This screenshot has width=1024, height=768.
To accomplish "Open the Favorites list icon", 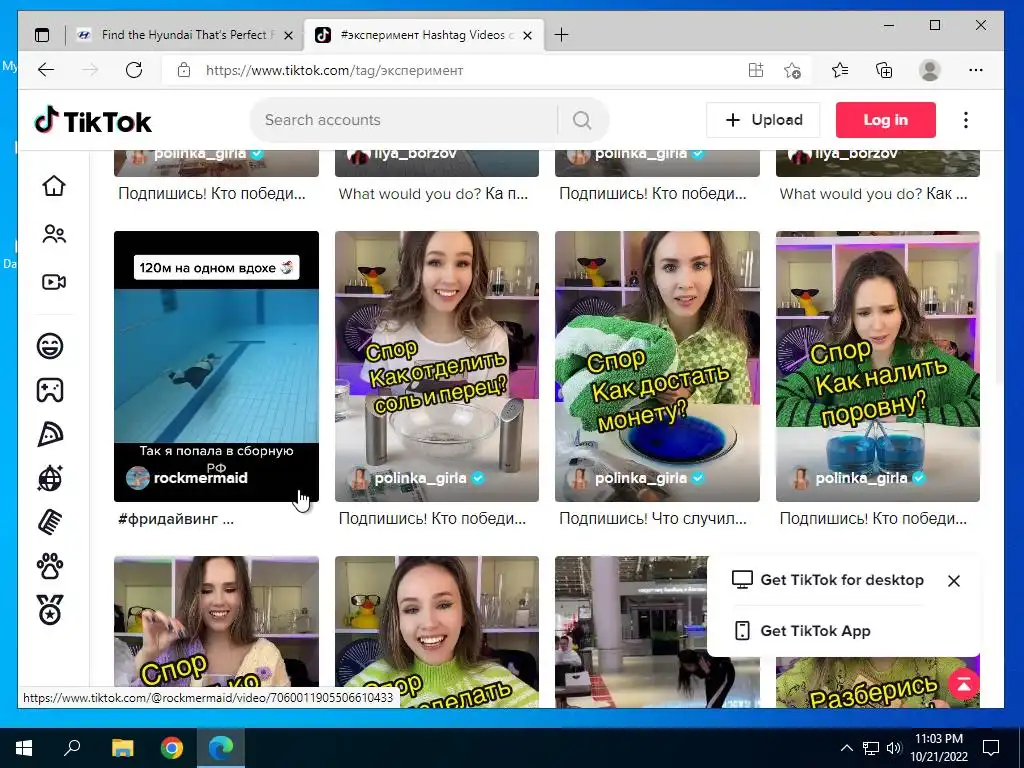I will pyautogui.click(x=840, y=70).
